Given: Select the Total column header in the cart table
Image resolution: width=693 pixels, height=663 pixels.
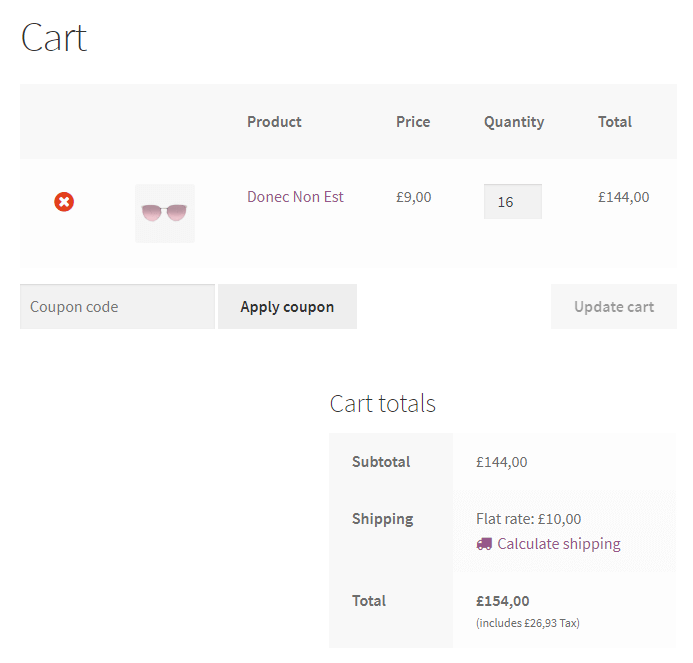Looking at the screenshot, I should 615,122.
